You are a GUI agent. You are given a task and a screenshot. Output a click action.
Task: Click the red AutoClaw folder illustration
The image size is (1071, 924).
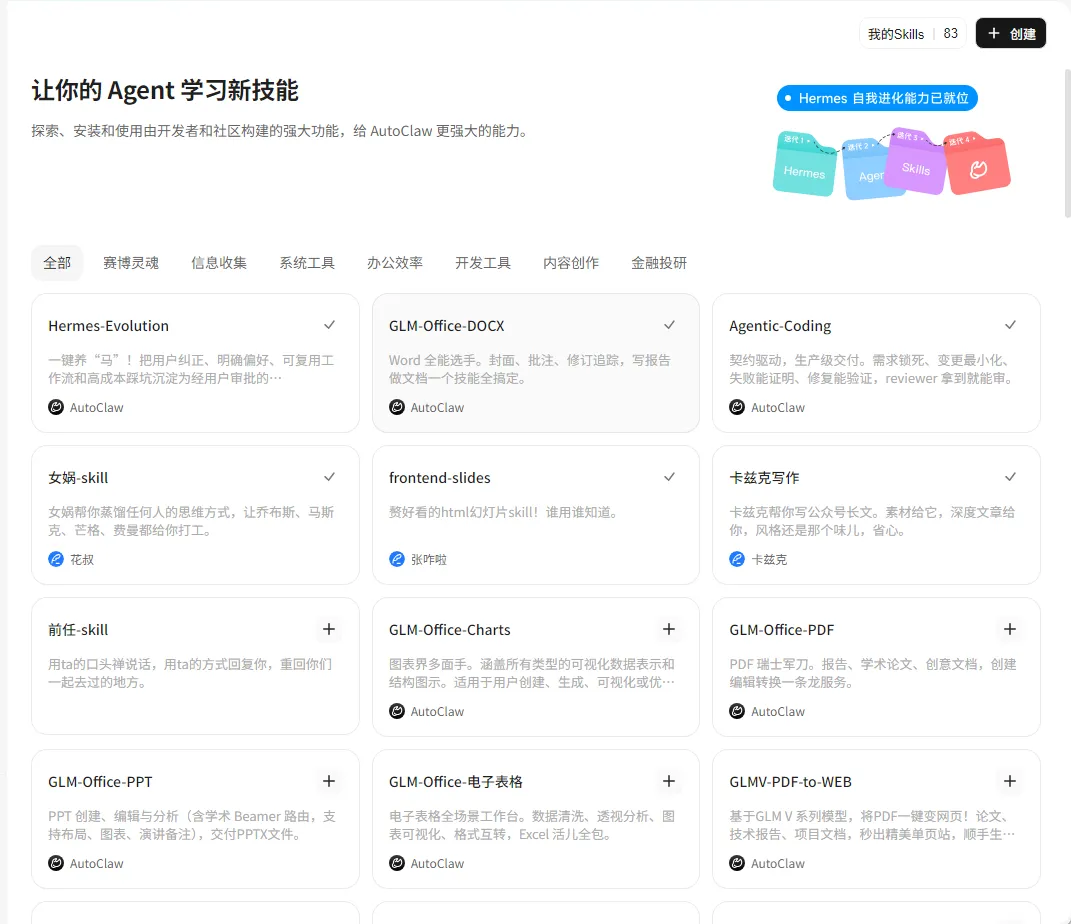click(x=977, y=164)
